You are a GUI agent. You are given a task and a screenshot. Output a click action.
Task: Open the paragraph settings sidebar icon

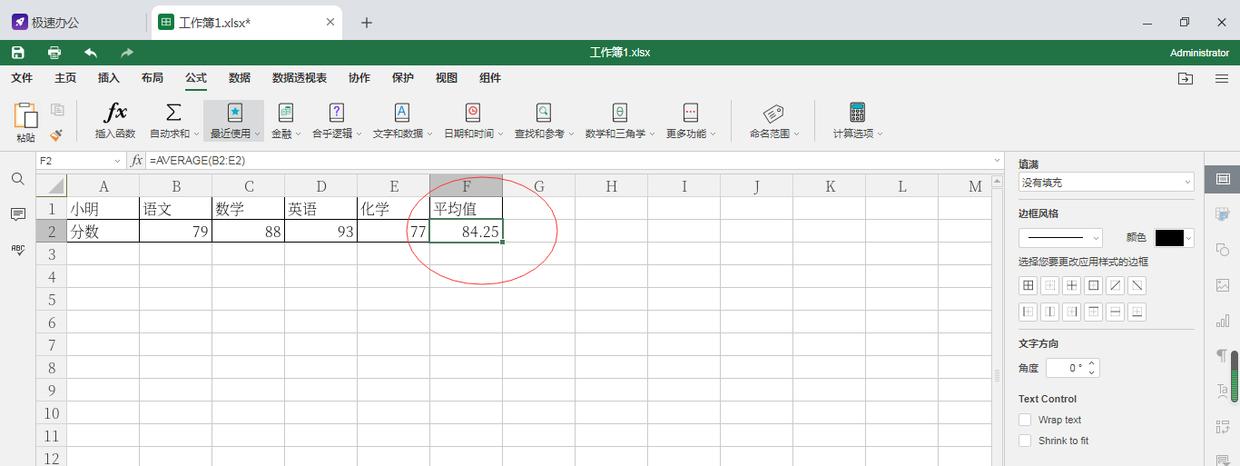point(1222,356)
